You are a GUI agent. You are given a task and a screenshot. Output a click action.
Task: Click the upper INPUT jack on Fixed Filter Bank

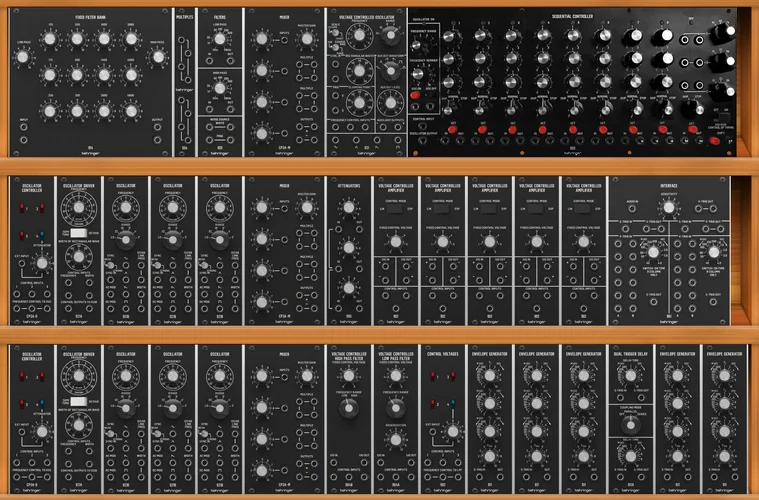pos(23,128)
